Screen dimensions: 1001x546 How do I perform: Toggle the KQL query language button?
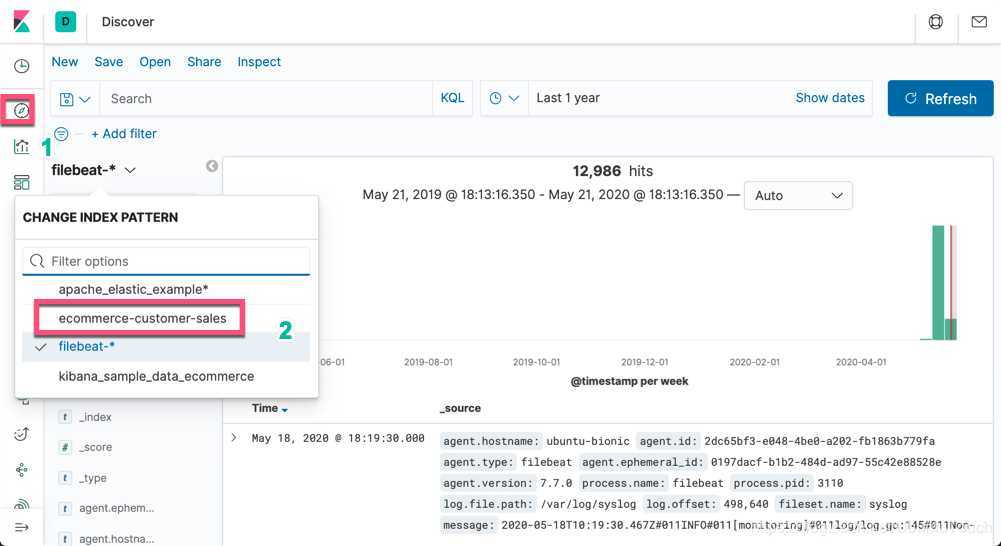[x=453, y=98]
